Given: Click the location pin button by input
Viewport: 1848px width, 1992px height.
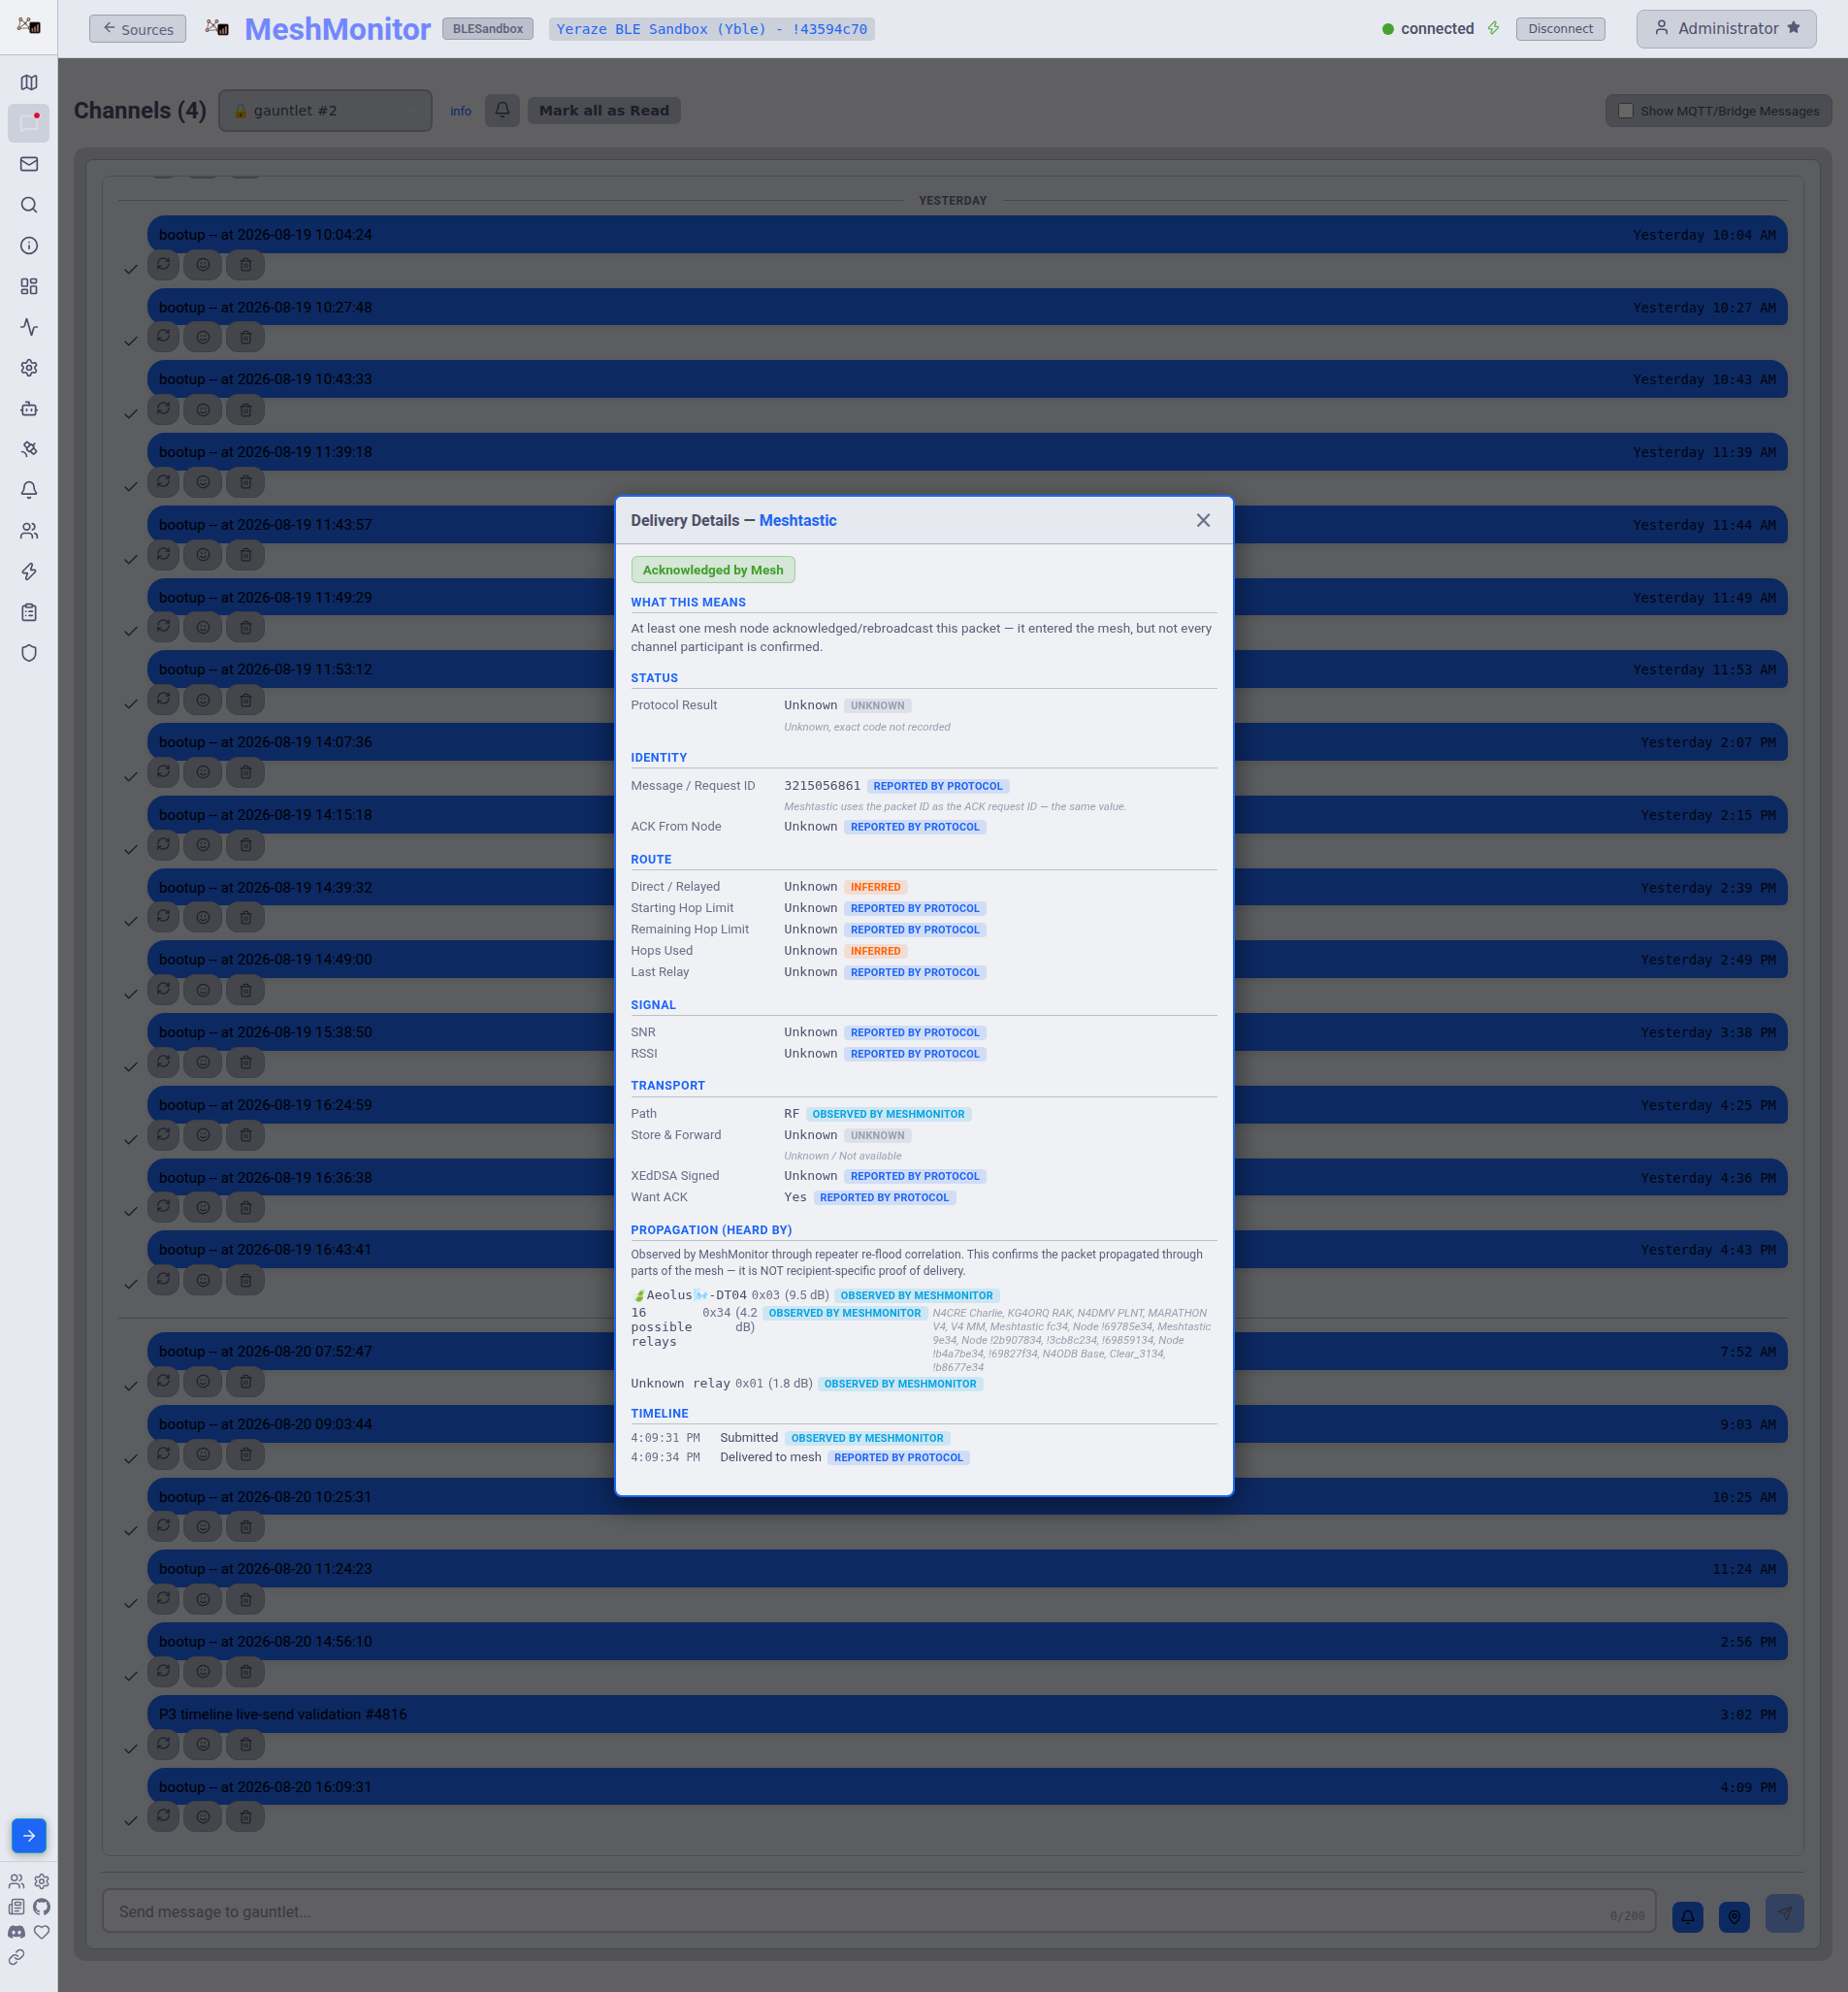Looking at the screenshot, I should click(x=1734, y=1917).
